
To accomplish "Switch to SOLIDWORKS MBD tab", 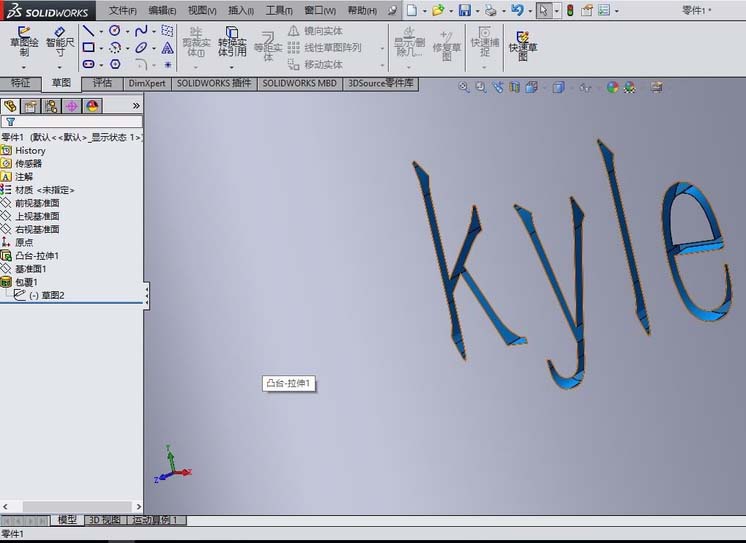I will coord(300,83).
